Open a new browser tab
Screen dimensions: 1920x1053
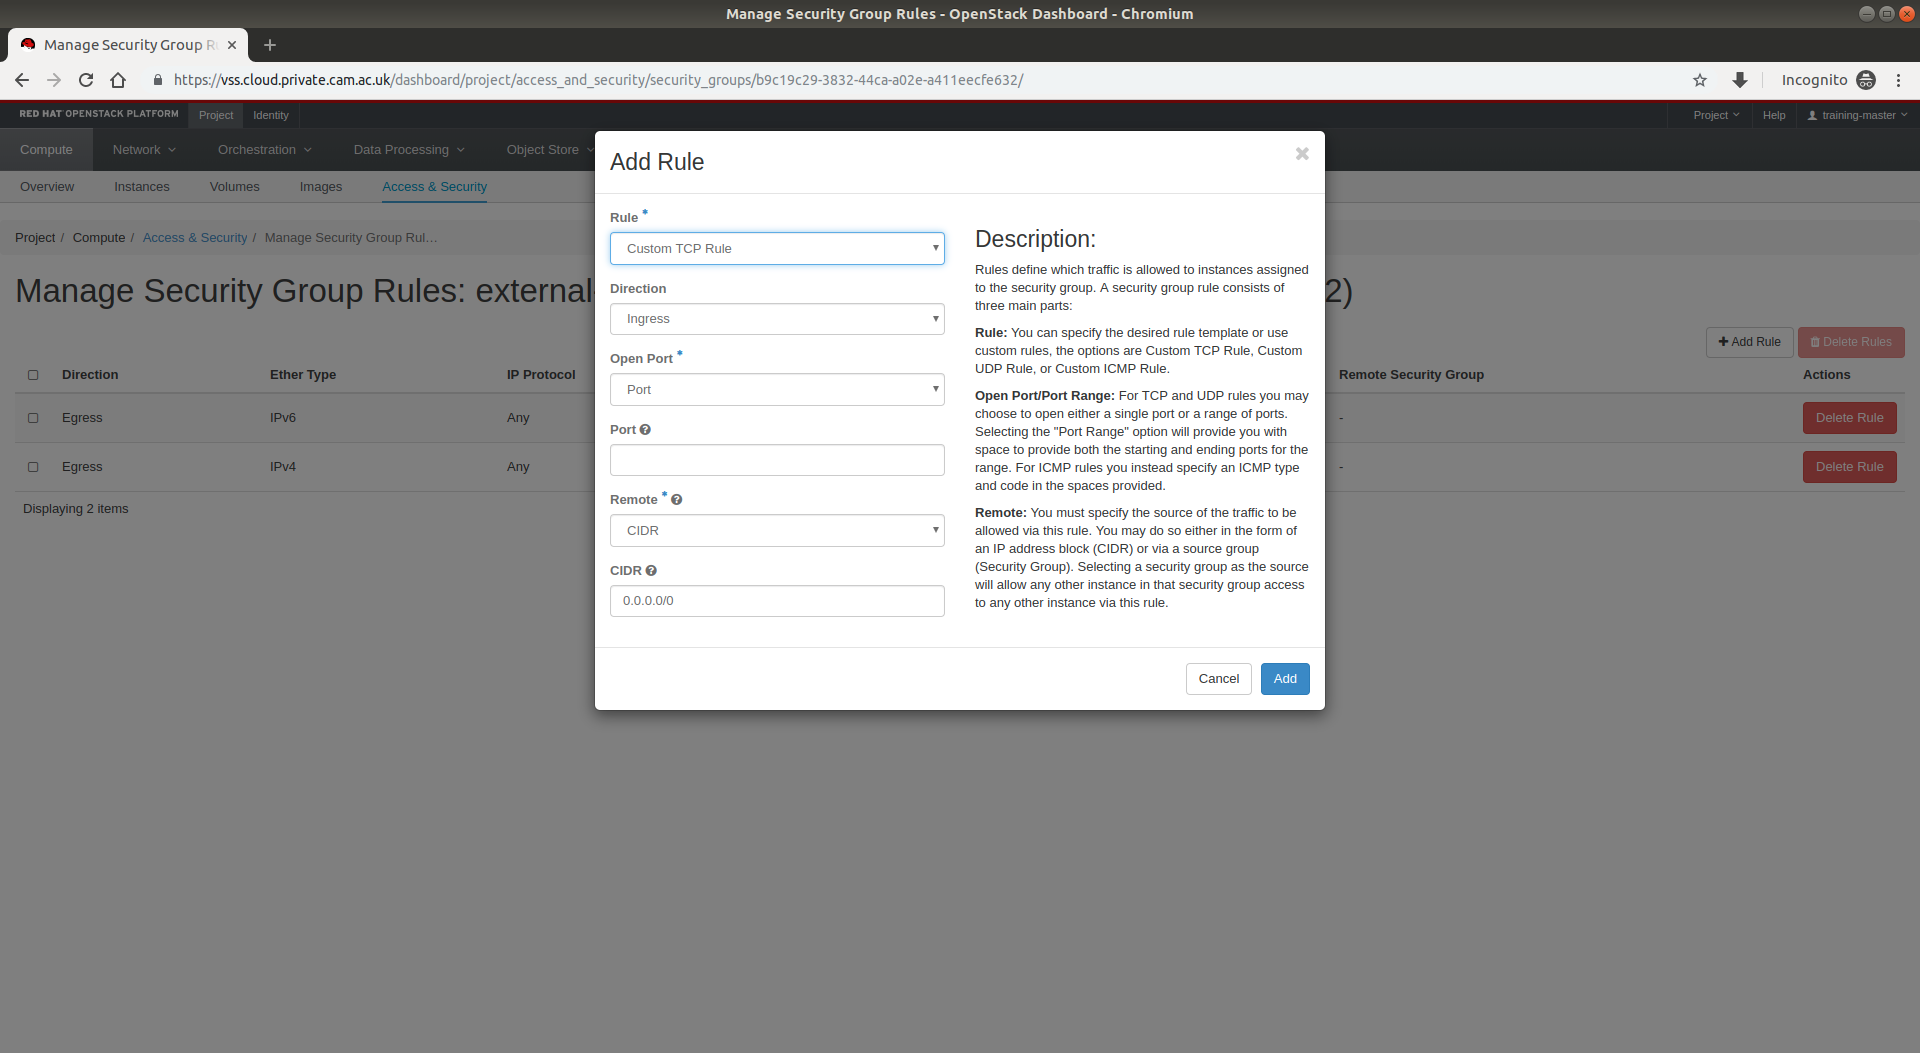(269, 45)
